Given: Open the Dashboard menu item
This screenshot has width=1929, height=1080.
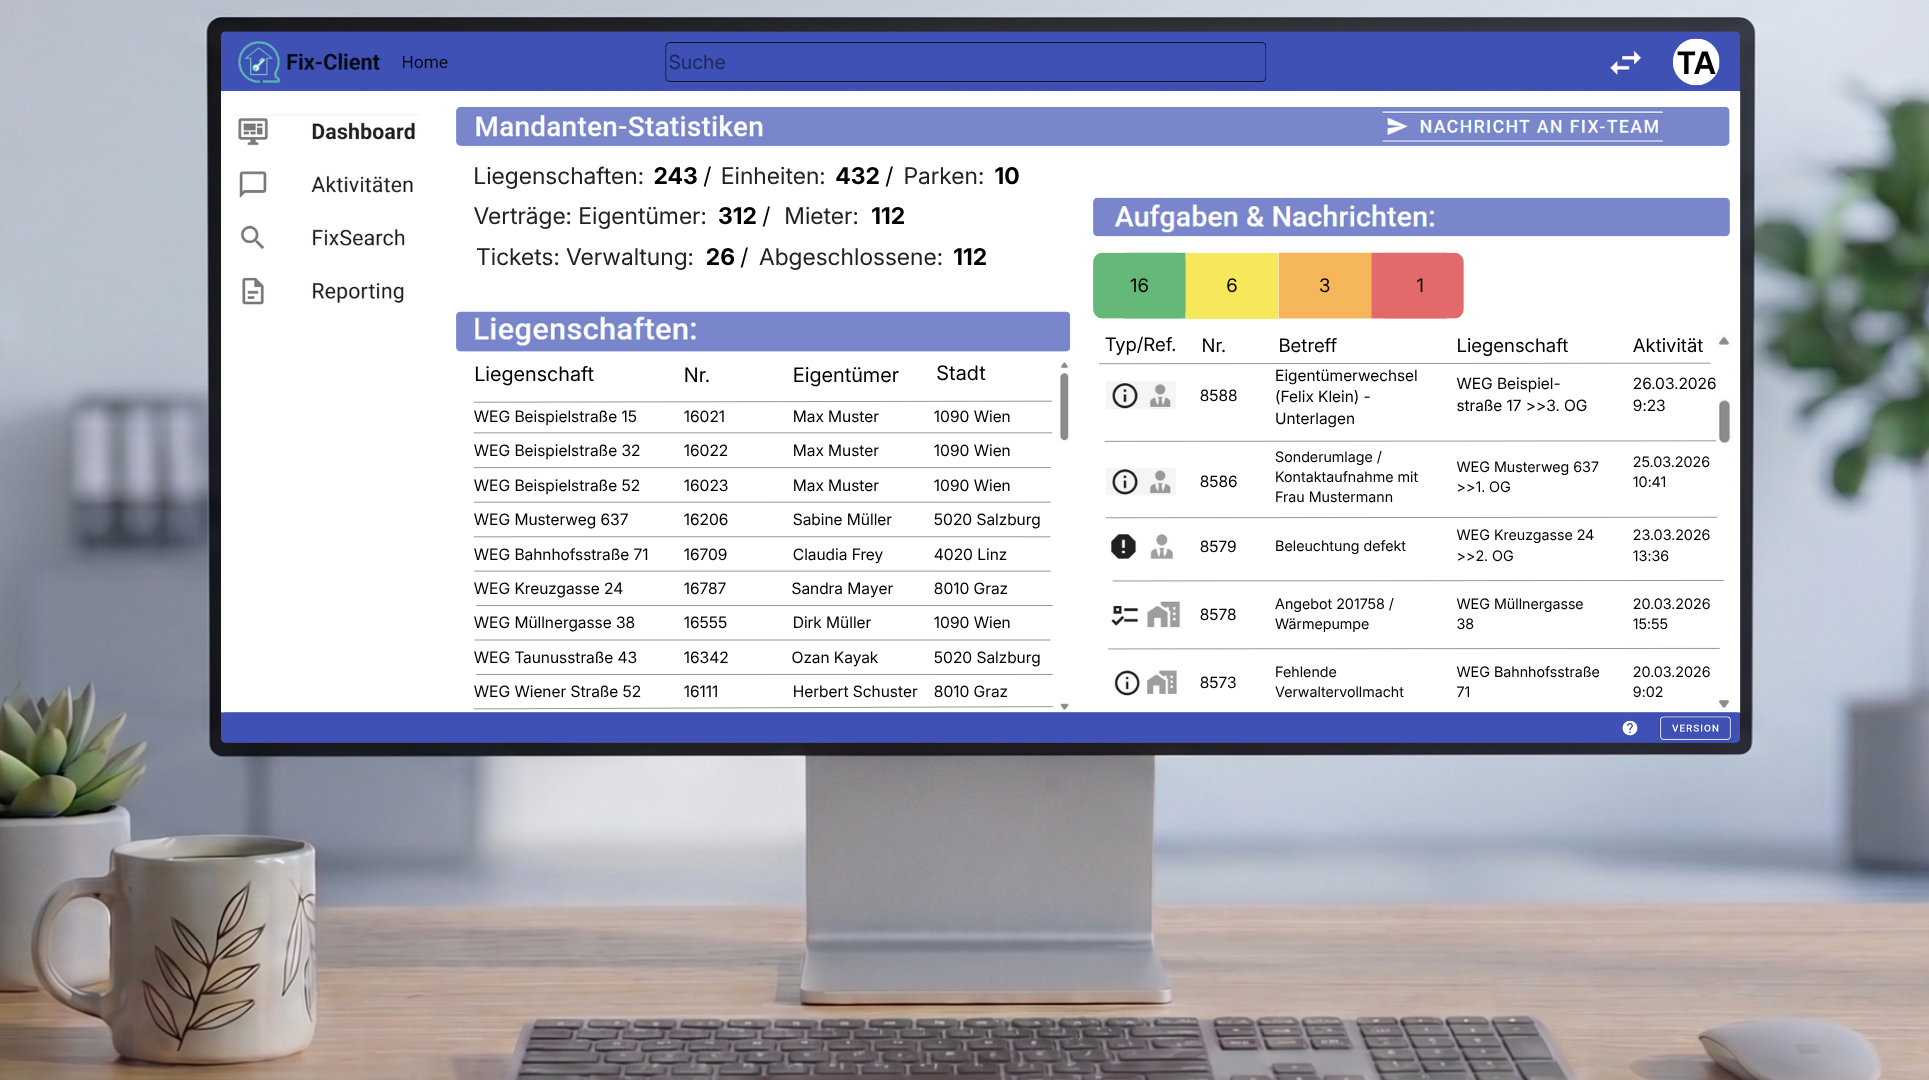Looking at the screenshot, I should tap(363, 132).
